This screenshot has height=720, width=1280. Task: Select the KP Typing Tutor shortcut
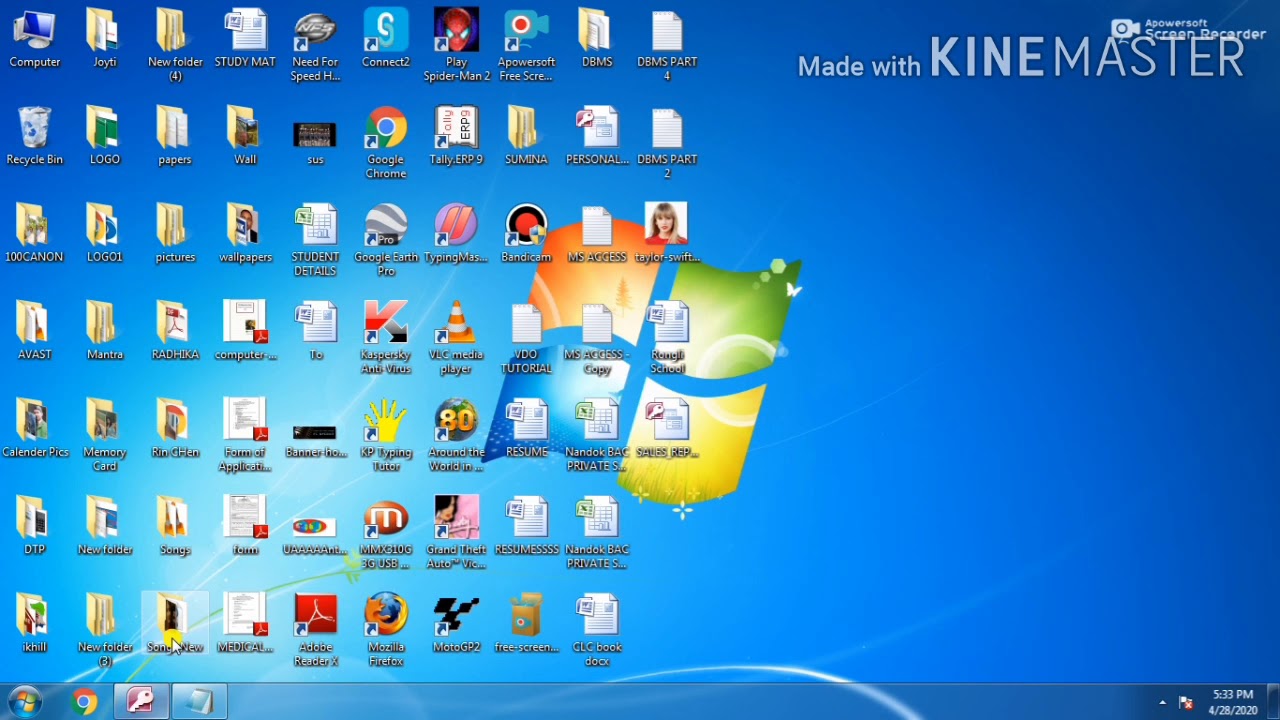[386, 436]
